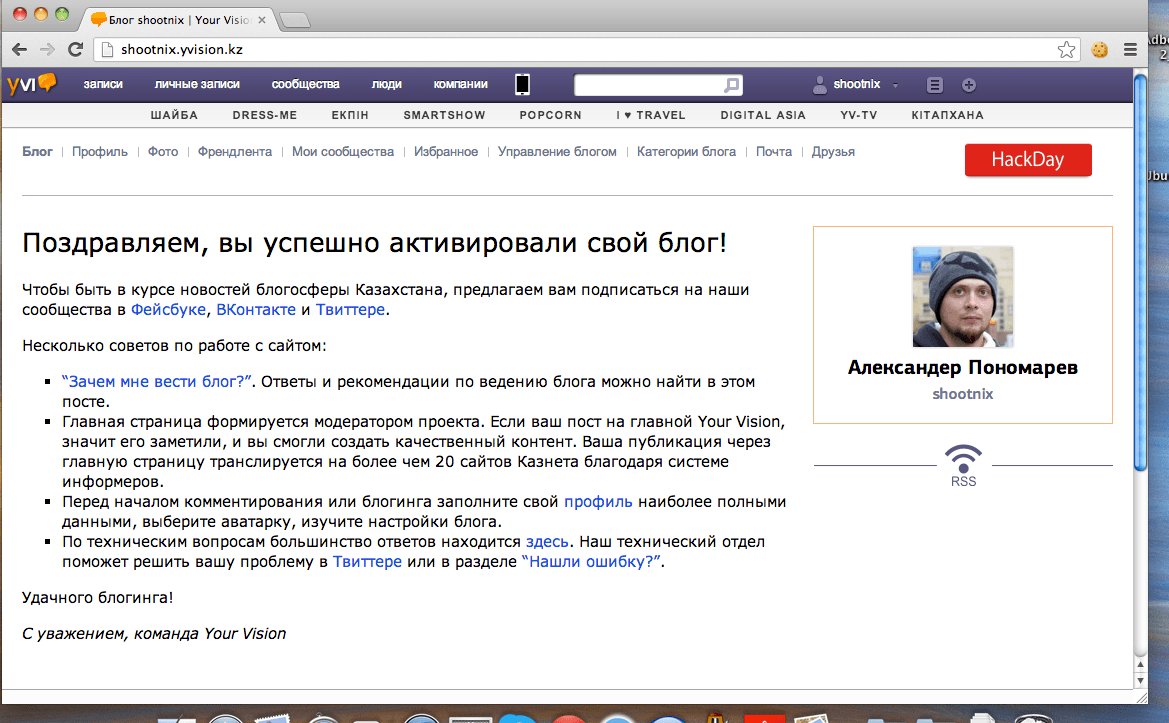Open the Друзья tab
The image size is (1169, 723).
[x=833, y=151]
